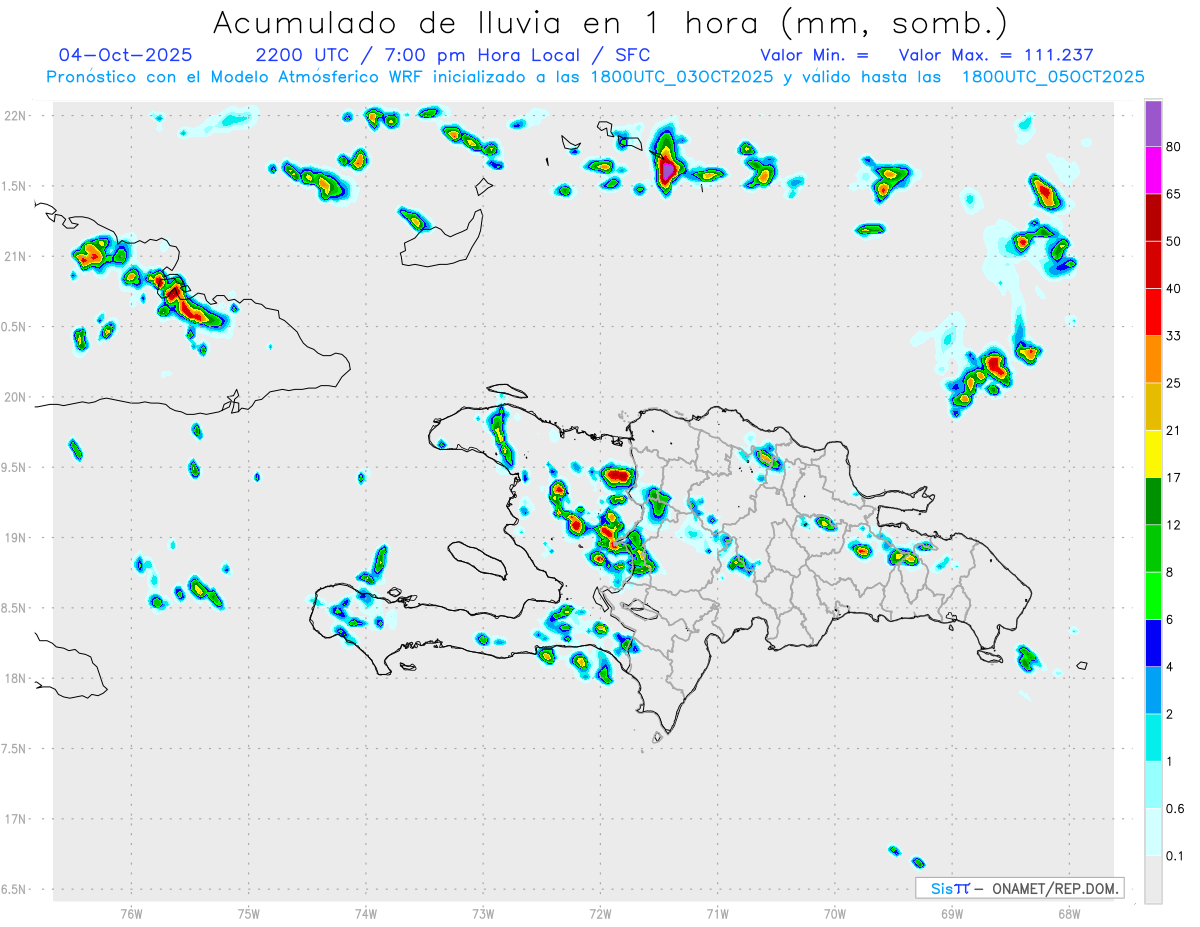
Task: Click the legend value '33'
Action: tap(1174, 336)
